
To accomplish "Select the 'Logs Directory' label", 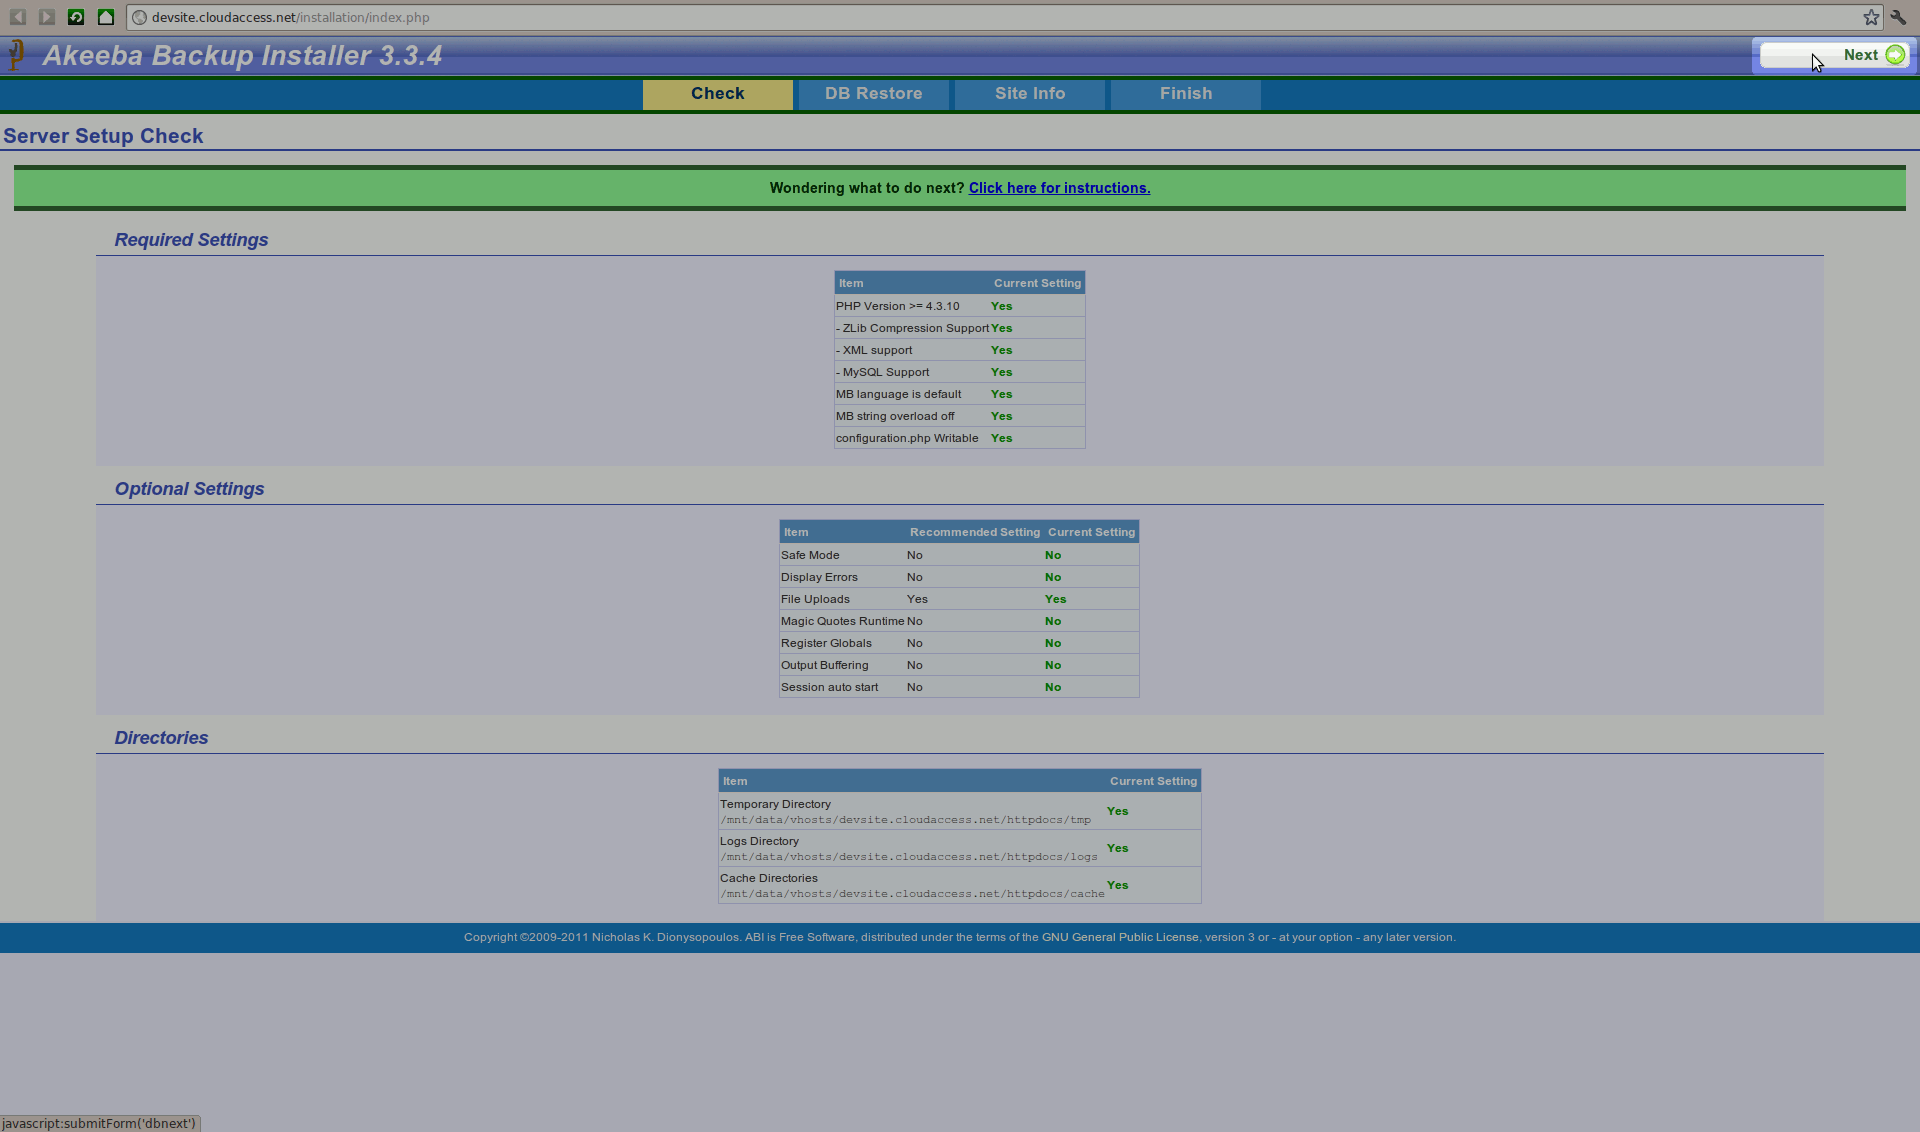I will tap(759, 841).
